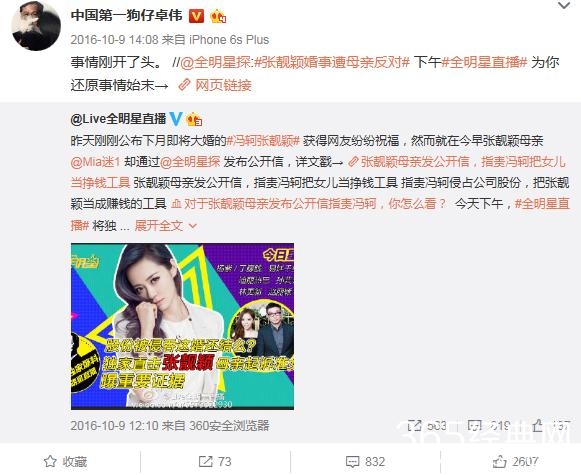
Task: Open the poster name 中国第一狗仔卓伟
Action: tap(126, 16)
